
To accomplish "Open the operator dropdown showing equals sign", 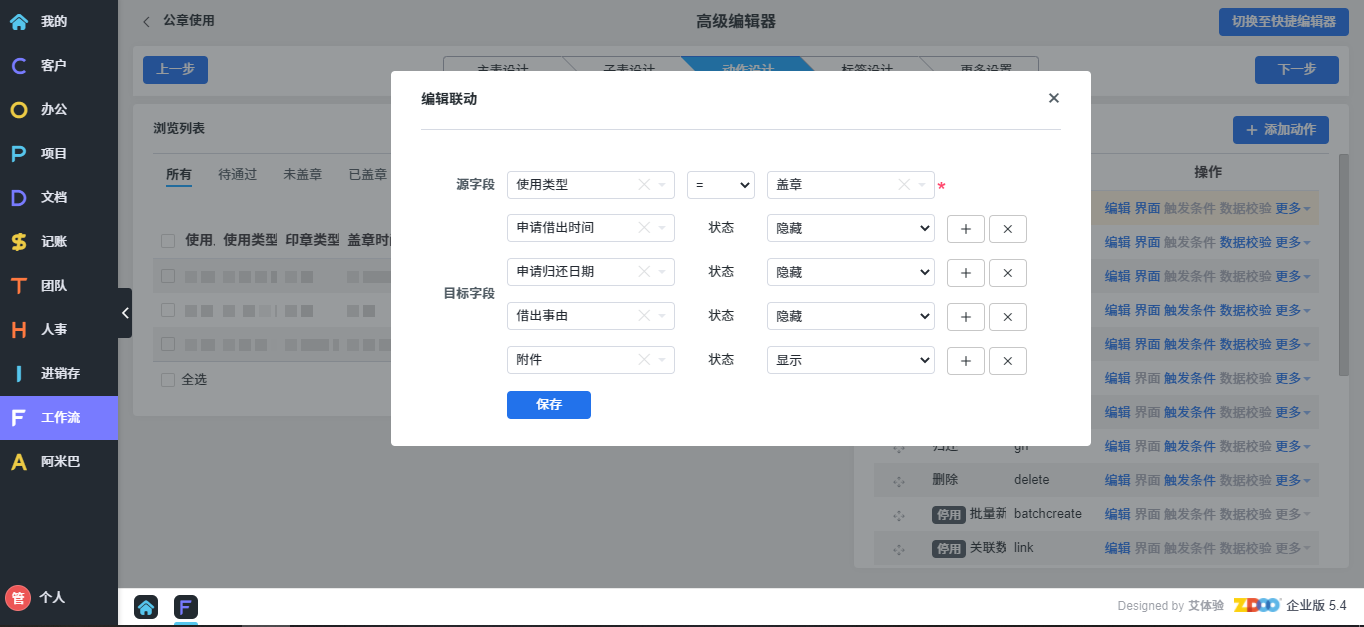I will point(720,185).
